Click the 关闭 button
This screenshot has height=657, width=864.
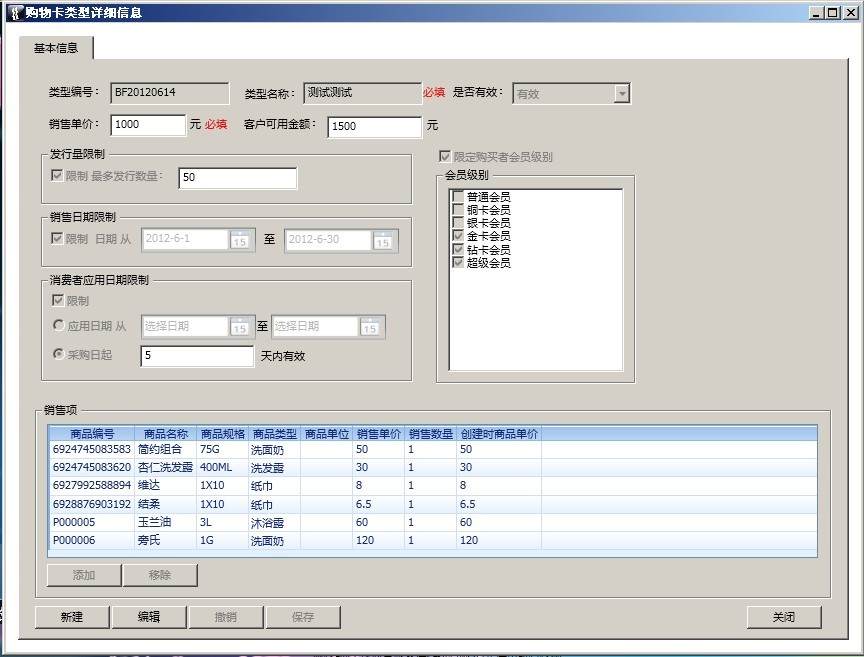(783, 617)
